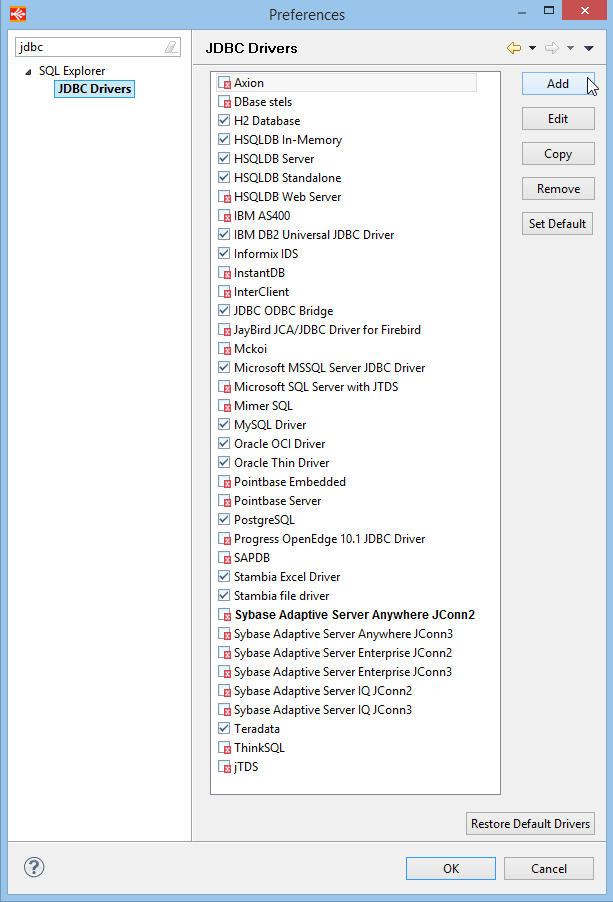Select Sybase Adaptive Server Enterprise JConn3 text
The image size is (613, 902).
[343, 672]
